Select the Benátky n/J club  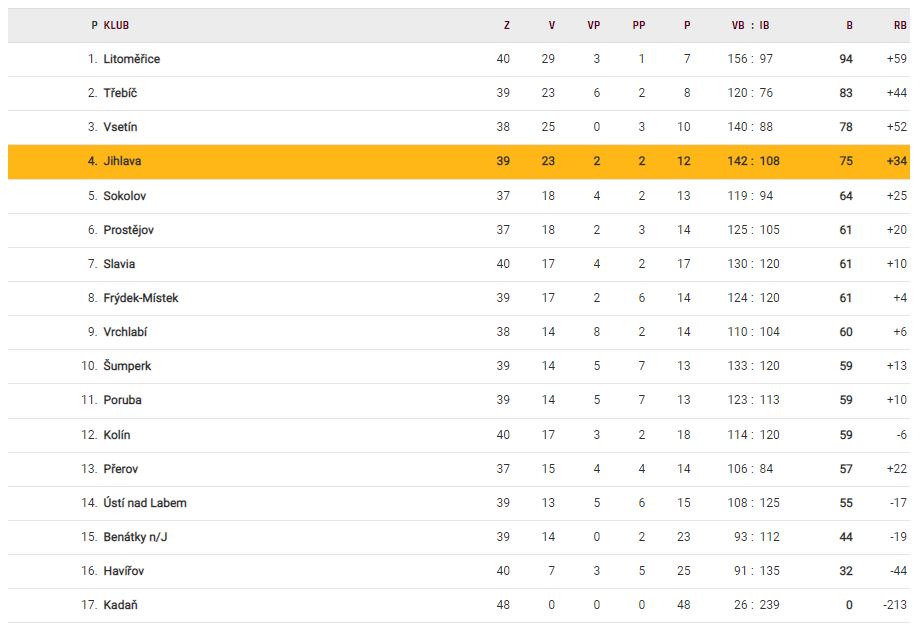coord(135,537)
